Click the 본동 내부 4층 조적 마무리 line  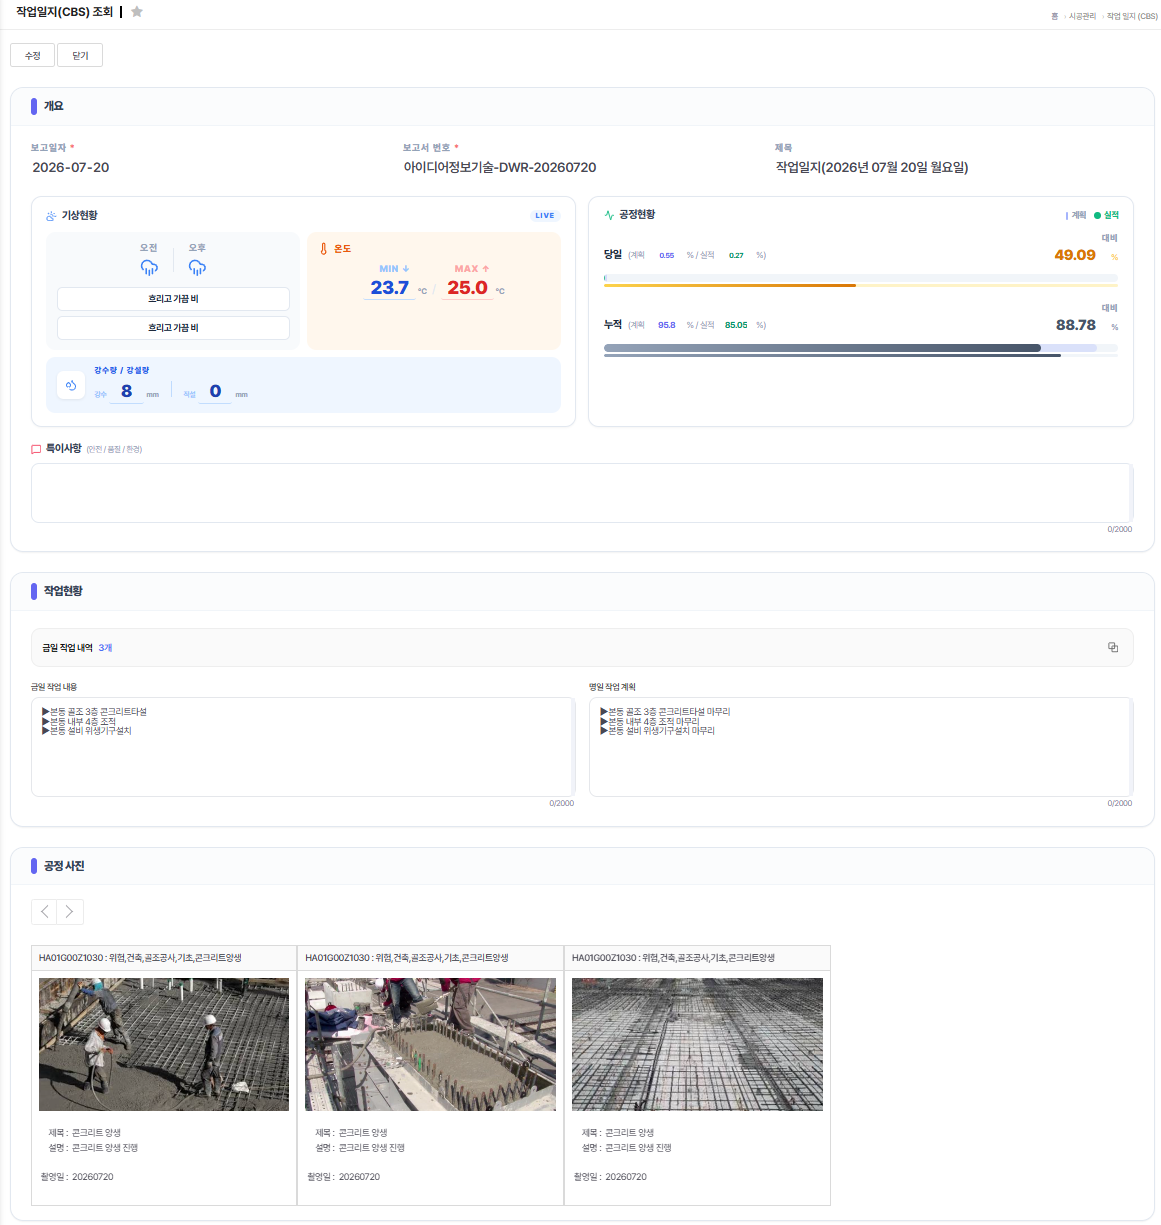650,722
